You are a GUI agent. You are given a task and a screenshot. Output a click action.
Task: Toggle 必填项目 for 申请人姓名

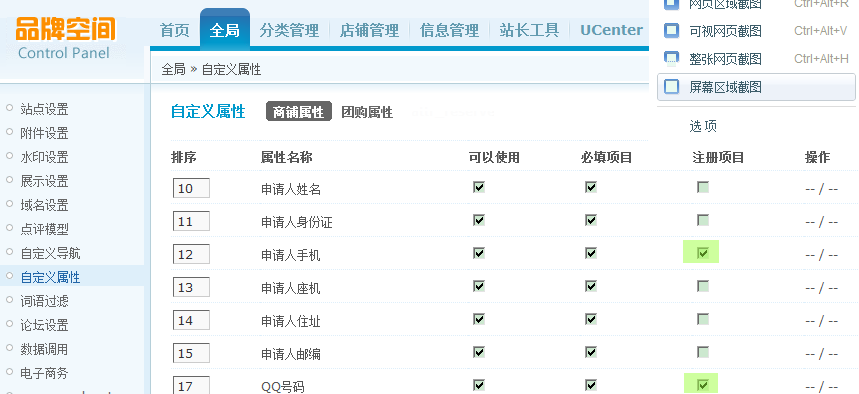591,187
